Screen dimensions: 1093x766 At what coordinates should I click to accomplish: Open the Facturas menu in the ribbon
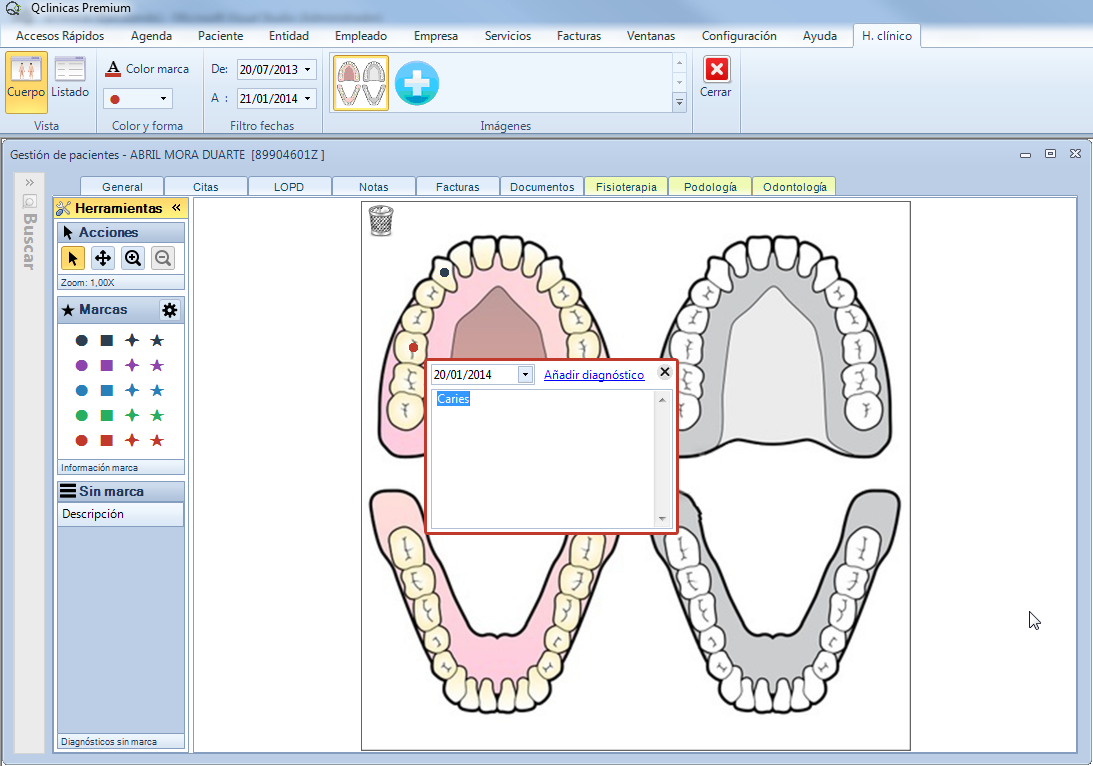(578, 36)
